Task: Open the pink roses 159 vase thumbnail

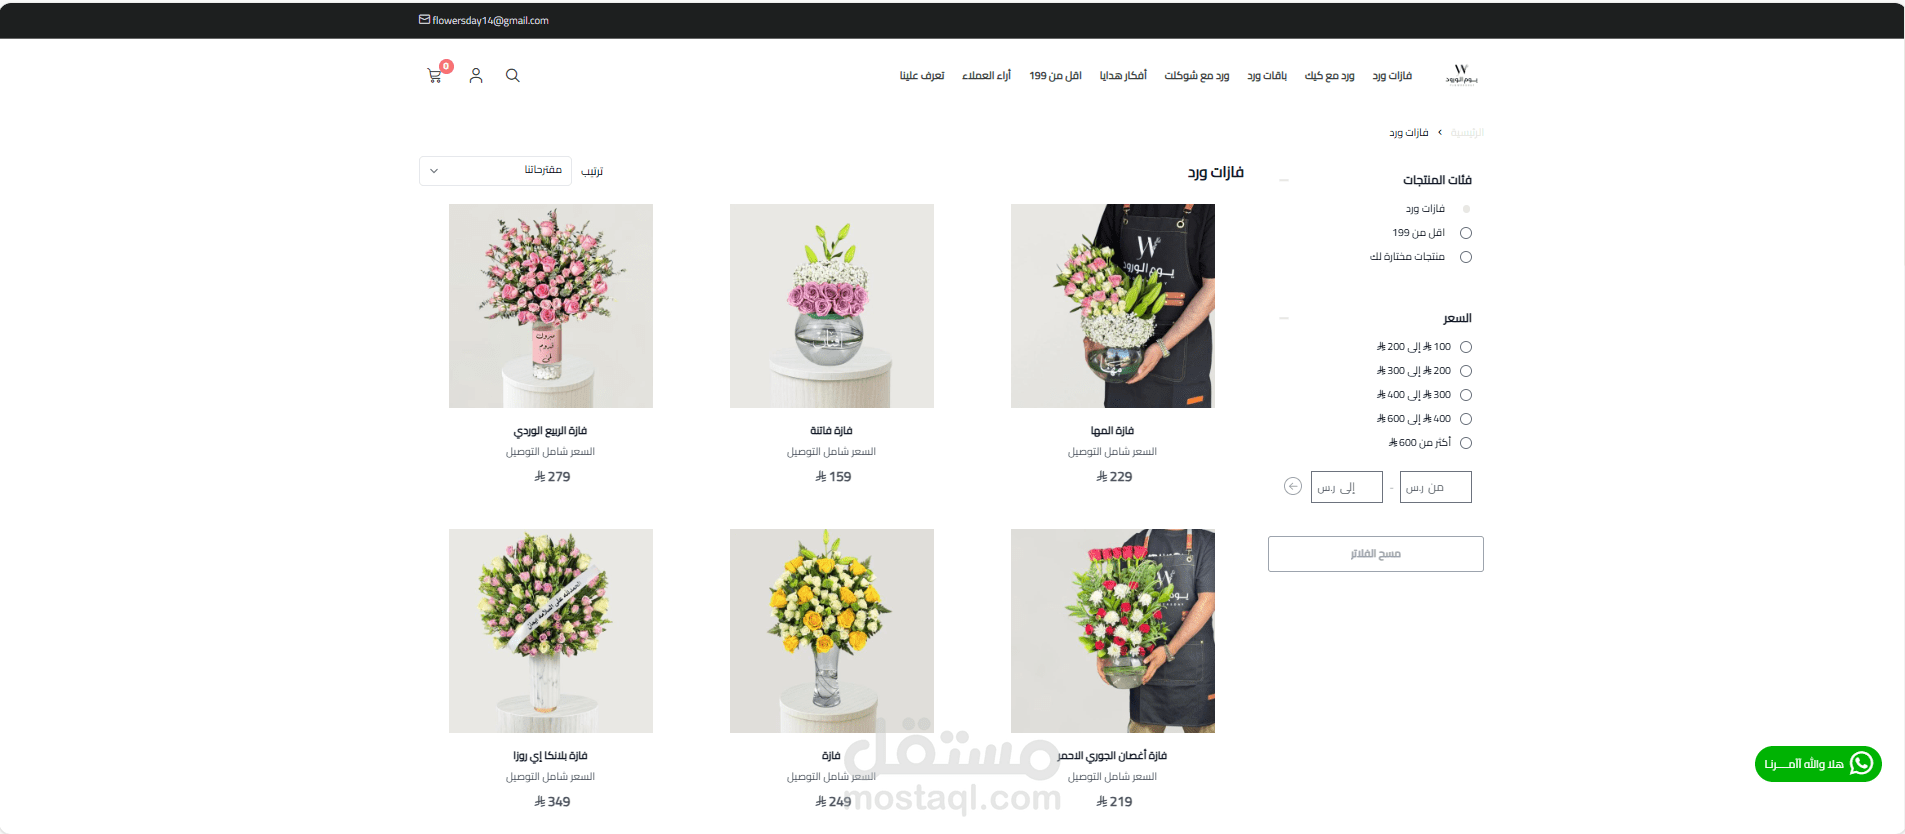Action: (x=832, y=306)
